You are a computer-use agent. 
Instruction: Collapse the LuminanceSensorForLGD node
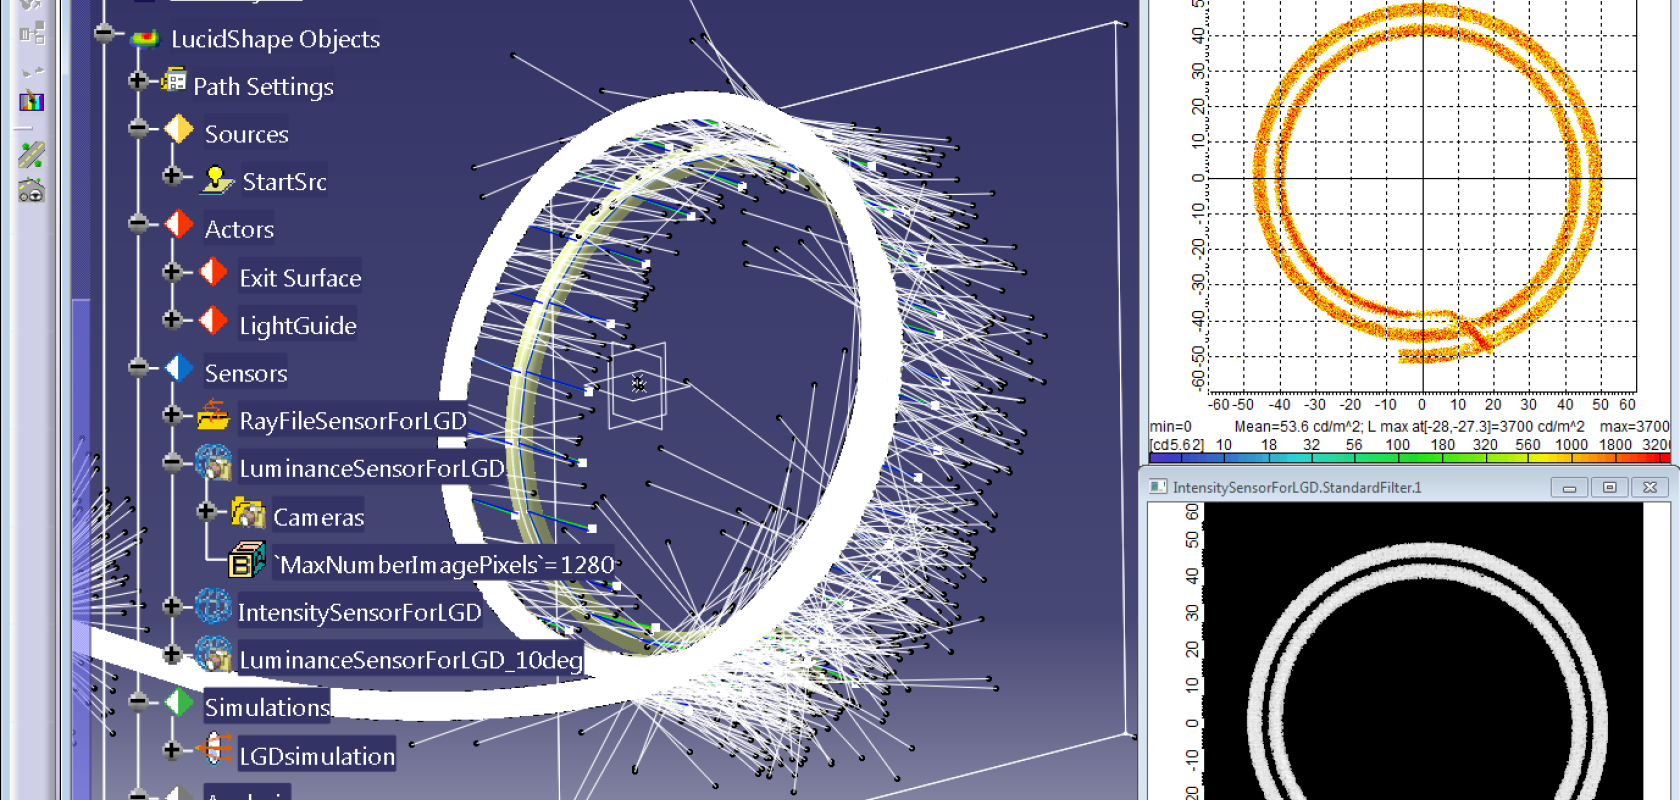[x=172, y=462]
